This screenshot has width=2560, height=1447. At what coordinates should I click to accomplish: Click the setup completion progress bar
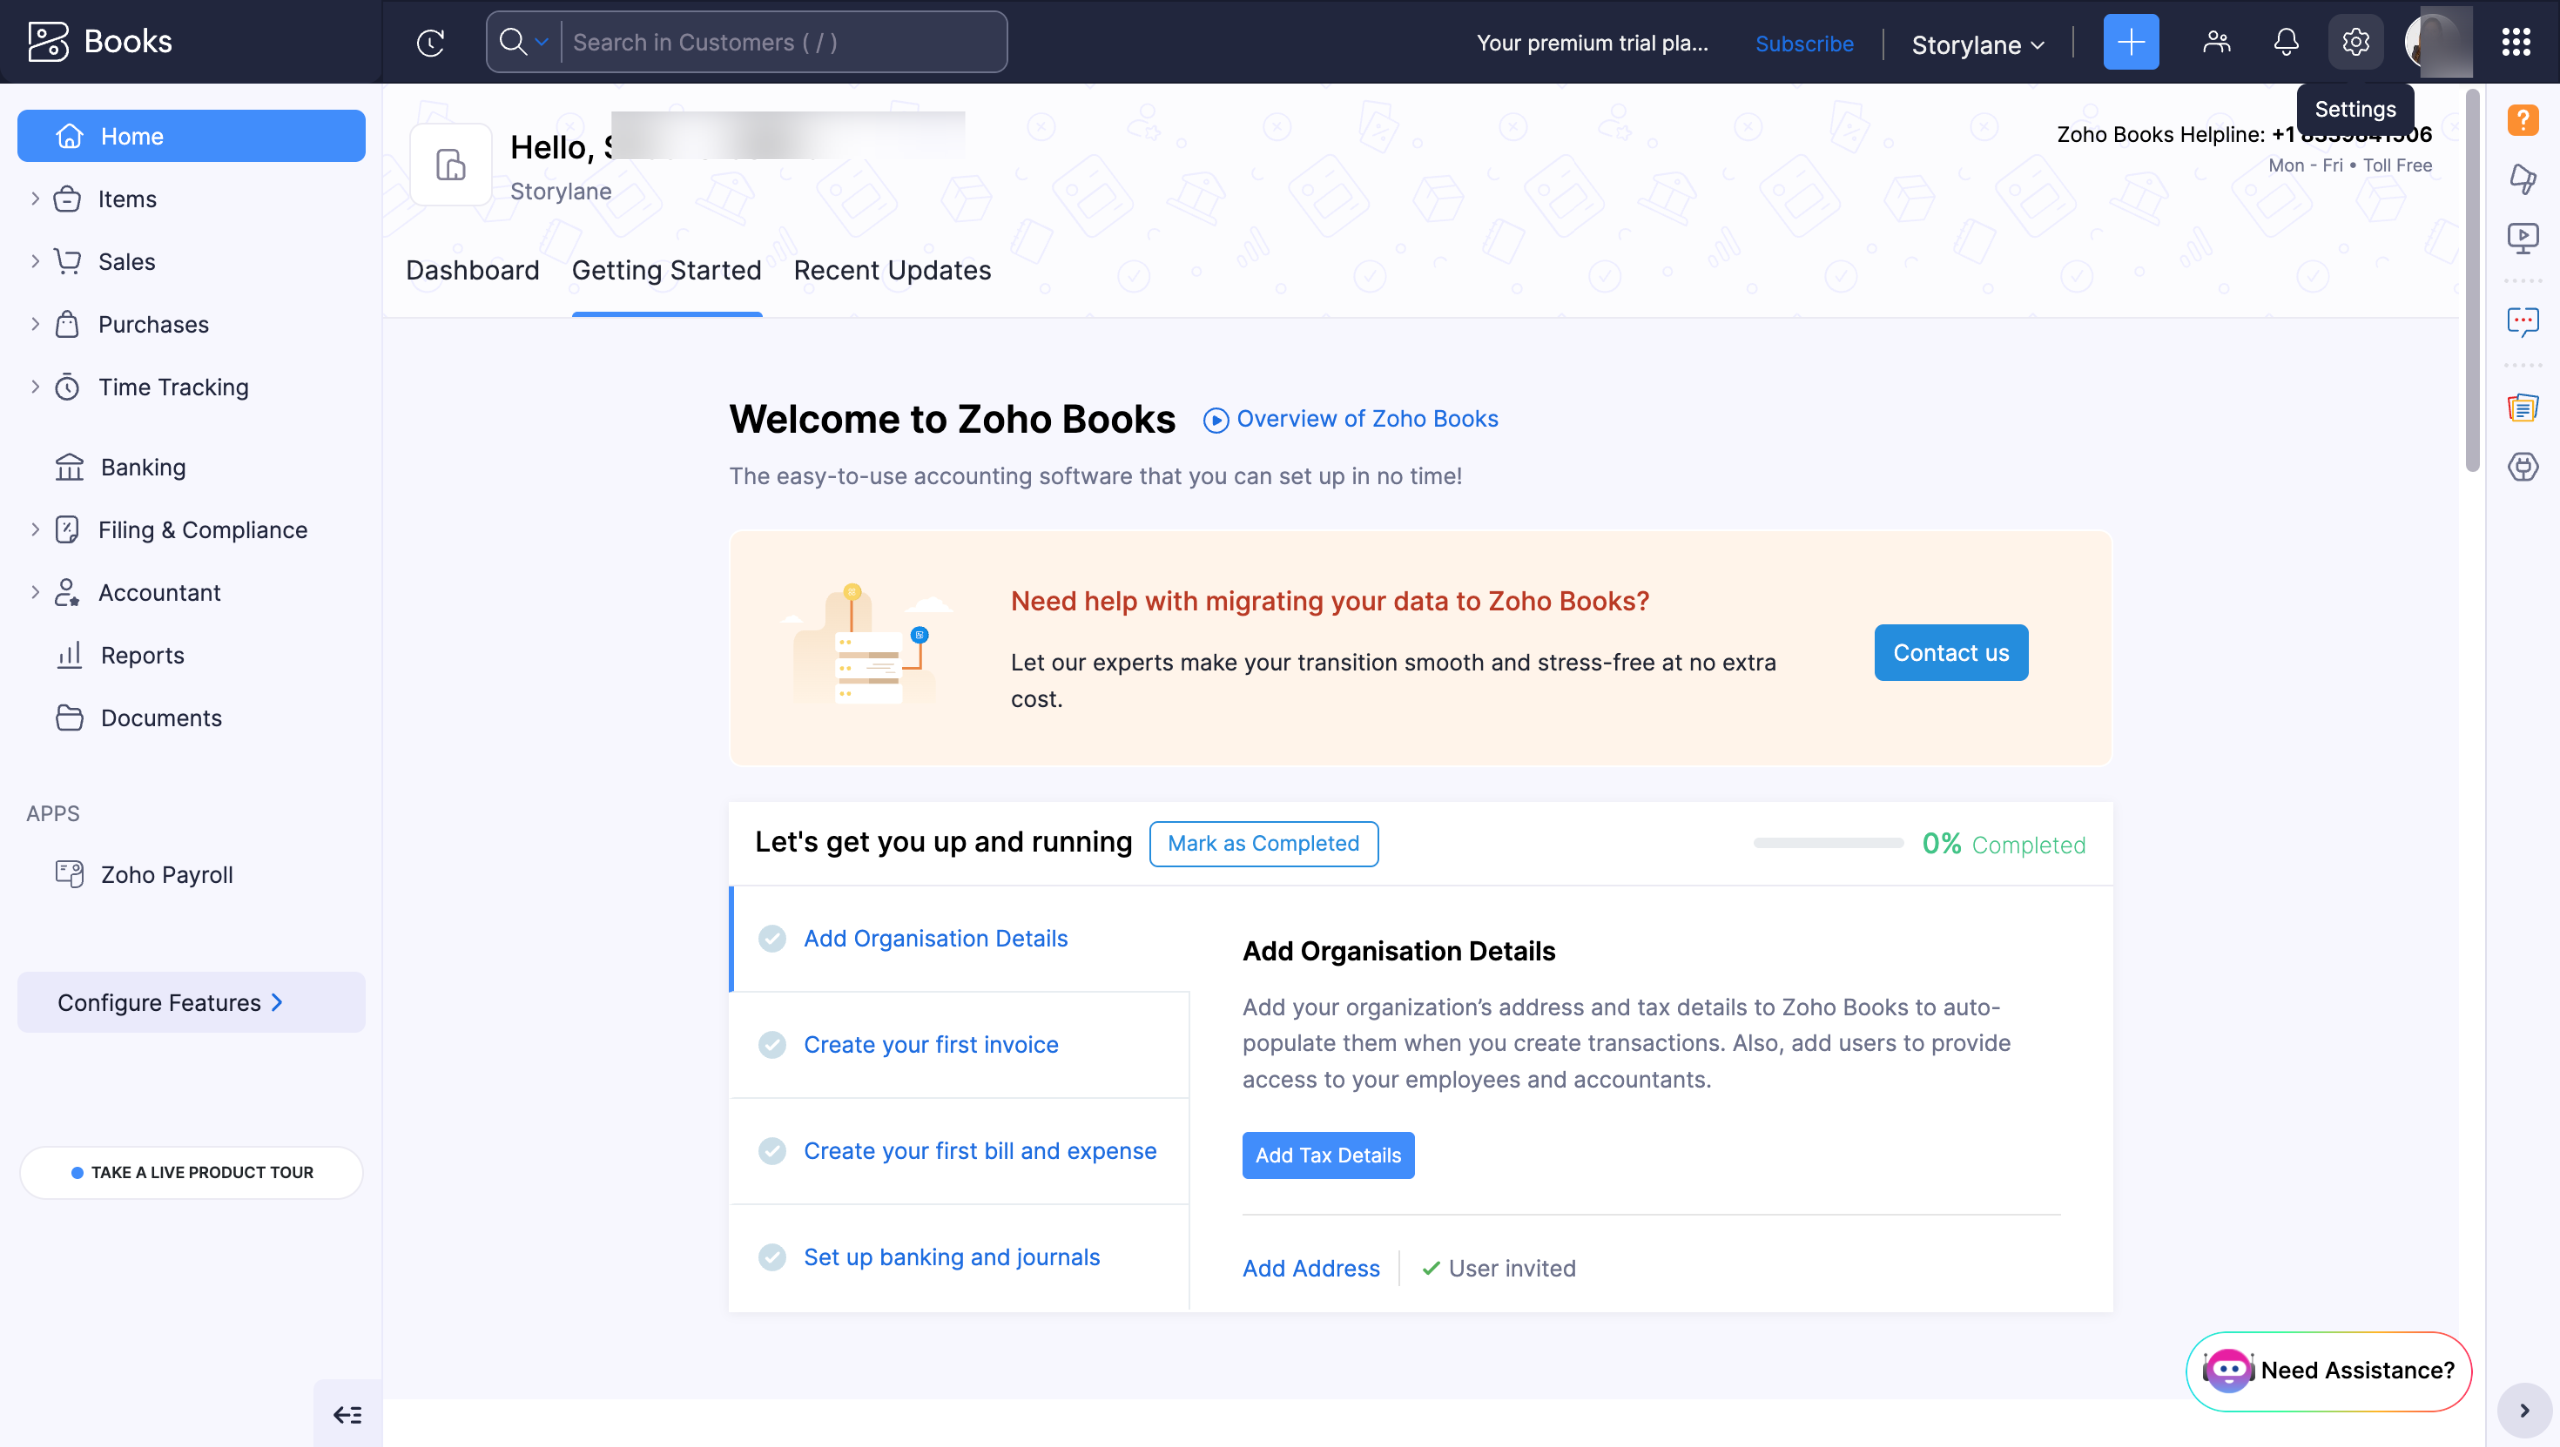(1827, 843)
